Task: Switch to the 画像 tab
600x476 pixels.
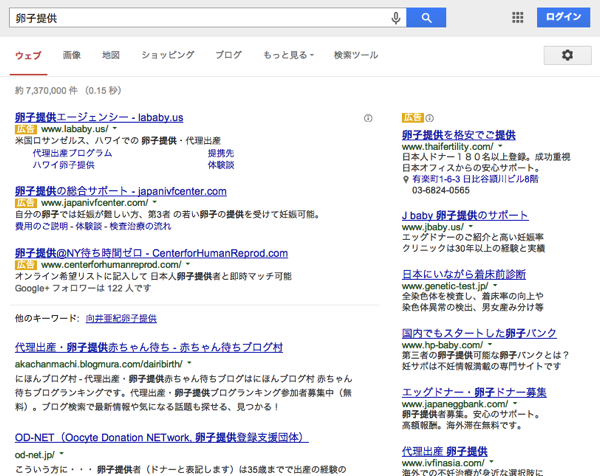Action: (x=72, y=55)
